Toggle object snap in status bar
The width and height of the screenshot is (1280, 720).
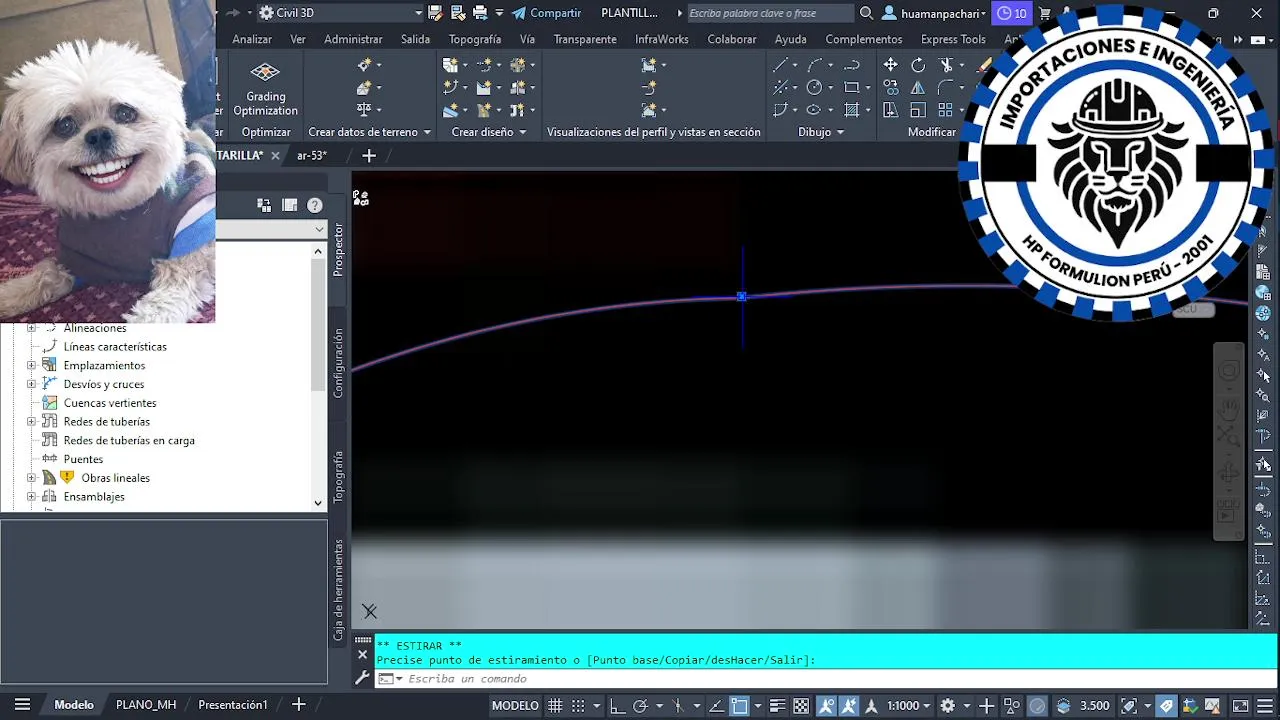coord(739,705)
